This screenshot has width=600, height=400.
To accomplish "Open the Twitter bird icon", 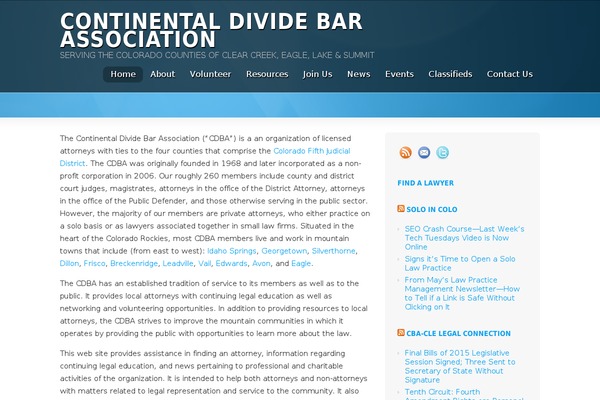I will point(442,152).
